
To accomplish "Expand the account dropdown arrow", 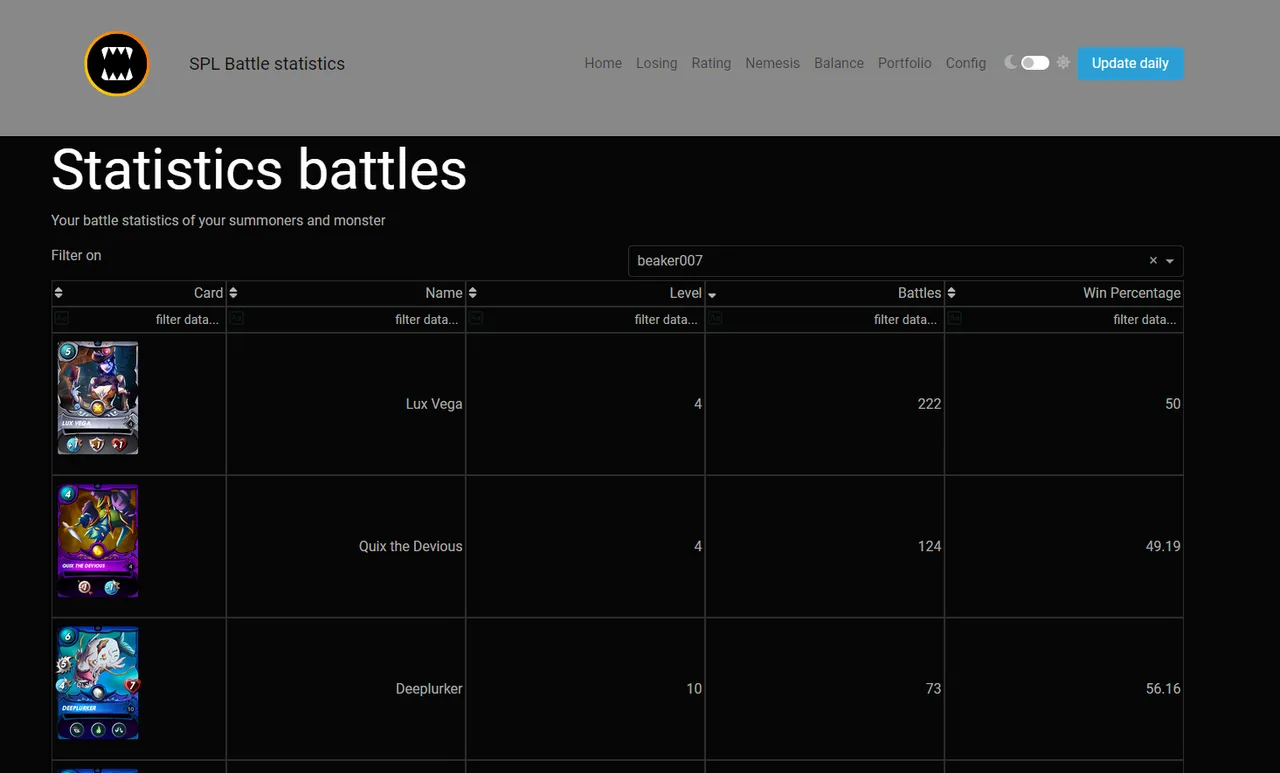I will coord(1170,261).
